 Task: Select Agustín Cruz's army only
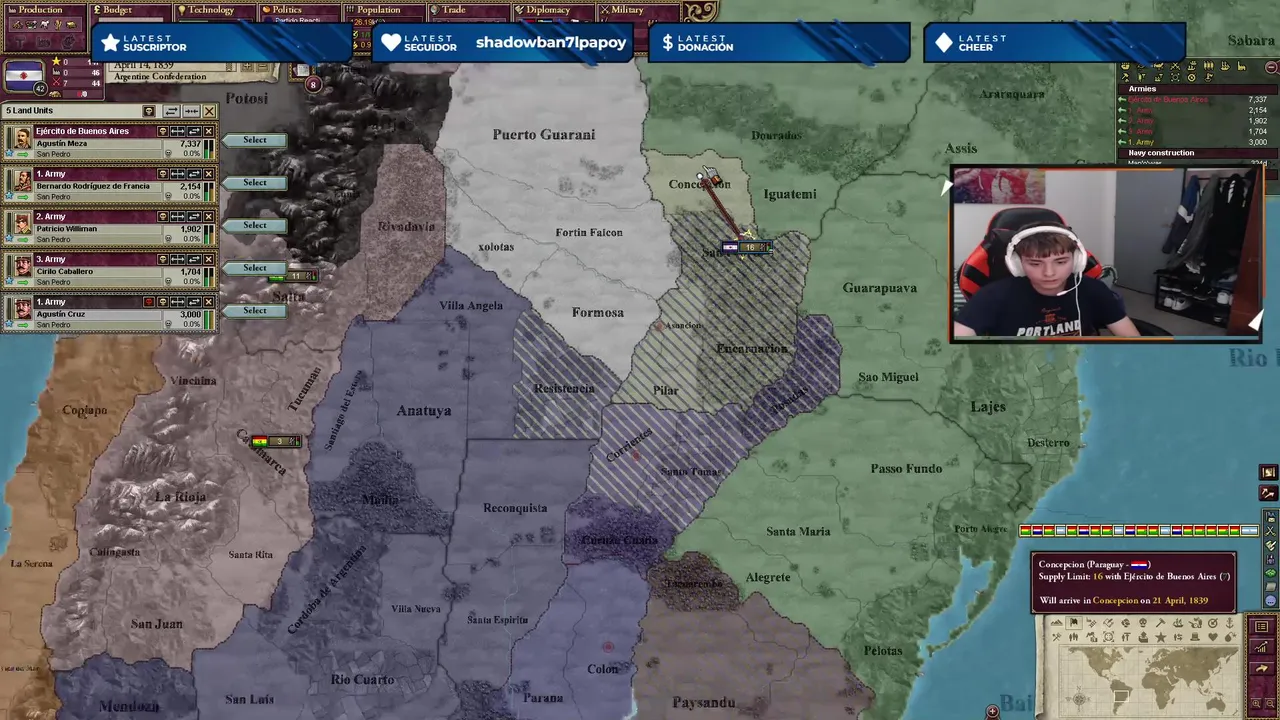pyautogui.click(x=255, y=310)
